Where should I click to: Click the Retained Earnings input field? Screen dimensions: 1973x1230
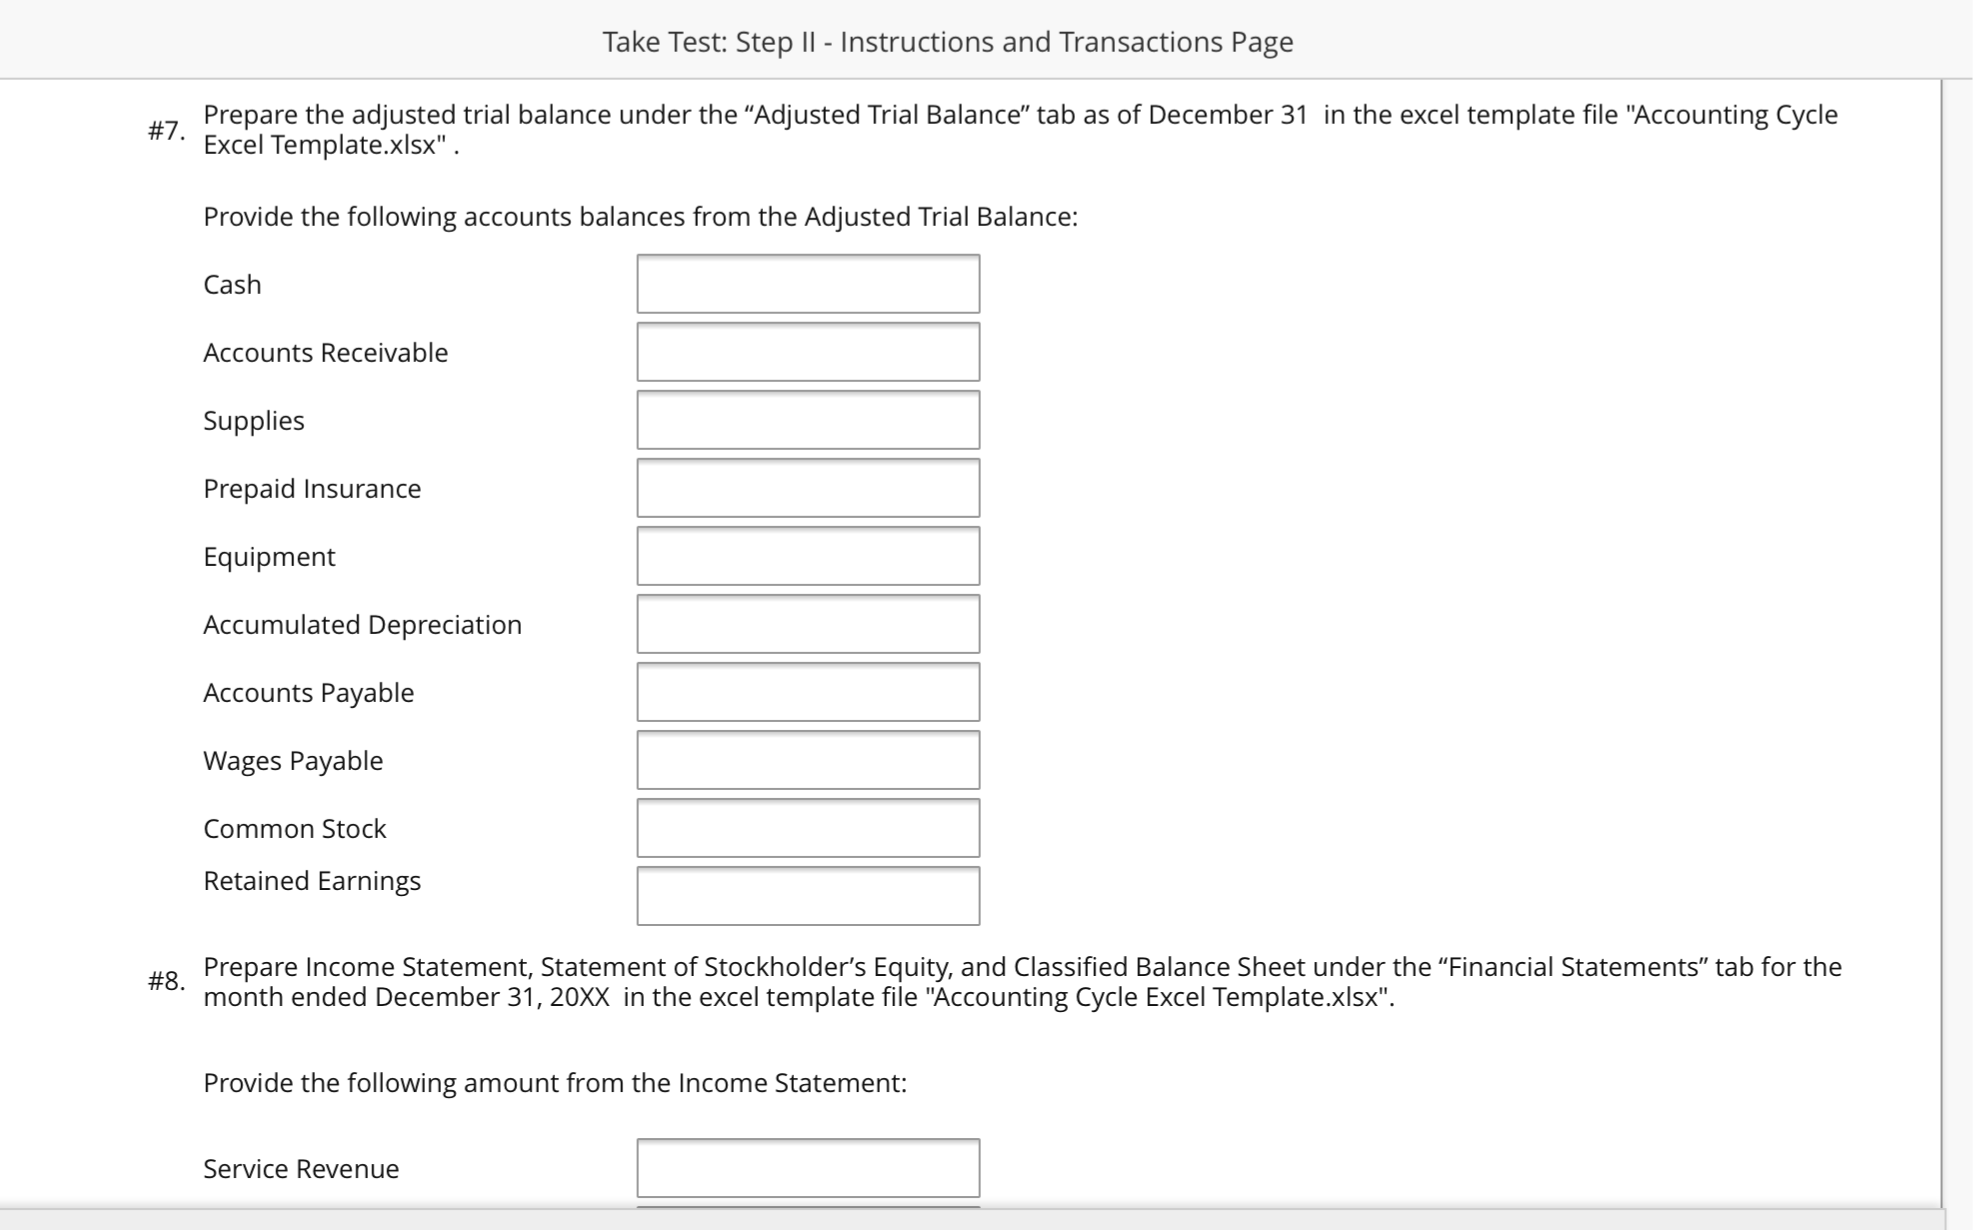pyautogui.click(x=808, y=896)
